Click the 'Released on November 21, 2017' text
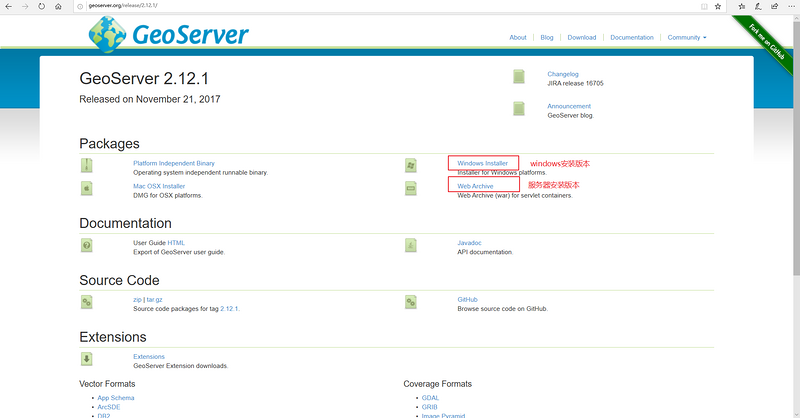The width and height of the screenshot is (800, 418). (149, 99)
